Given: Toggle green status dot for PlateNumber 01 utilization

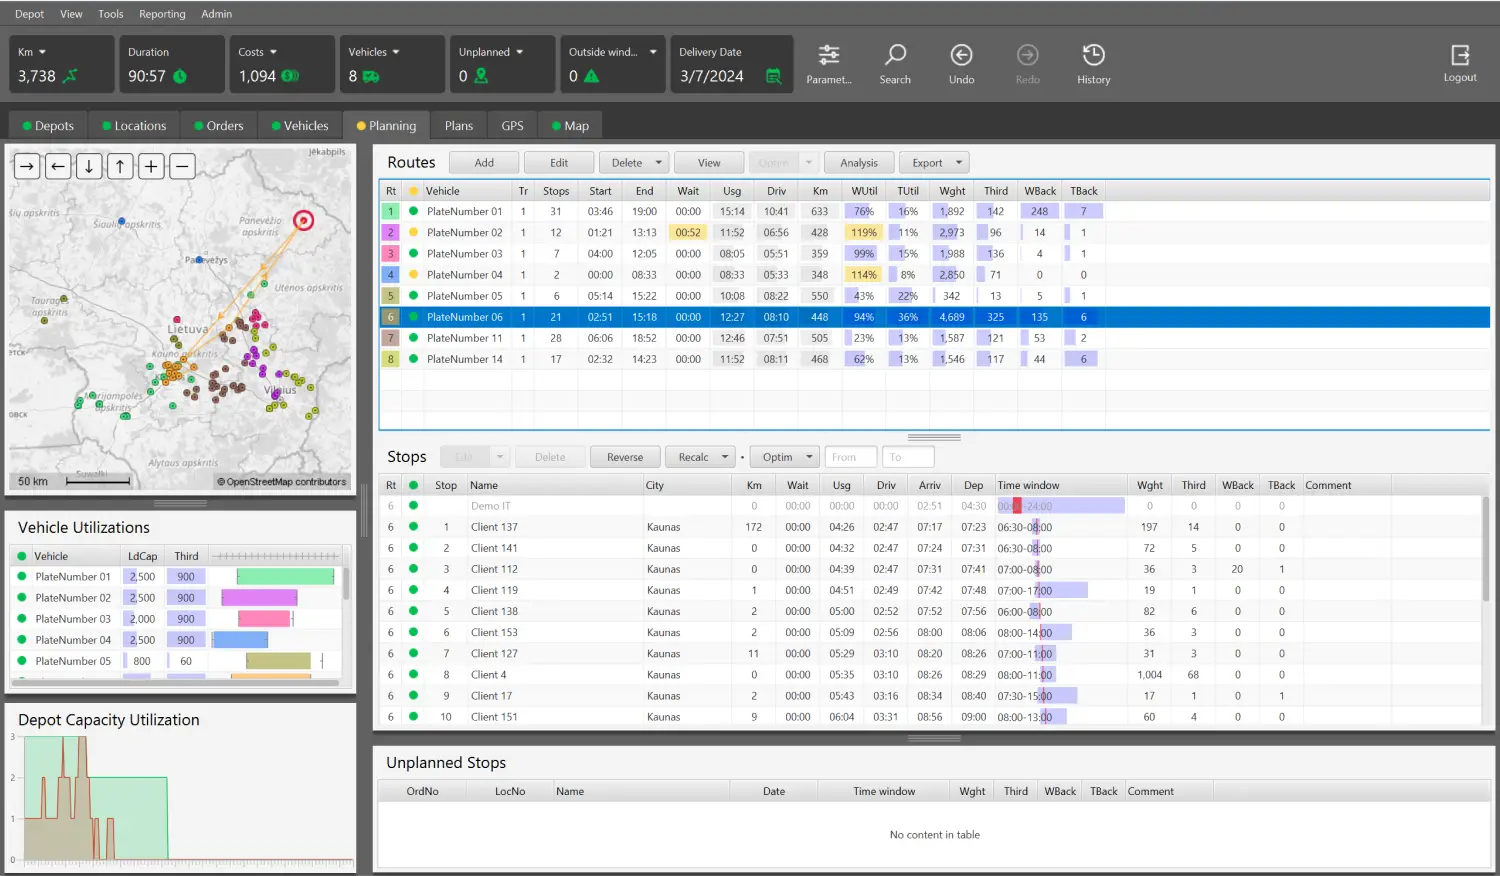Looking at the screenshot, I should coord(21,577).
